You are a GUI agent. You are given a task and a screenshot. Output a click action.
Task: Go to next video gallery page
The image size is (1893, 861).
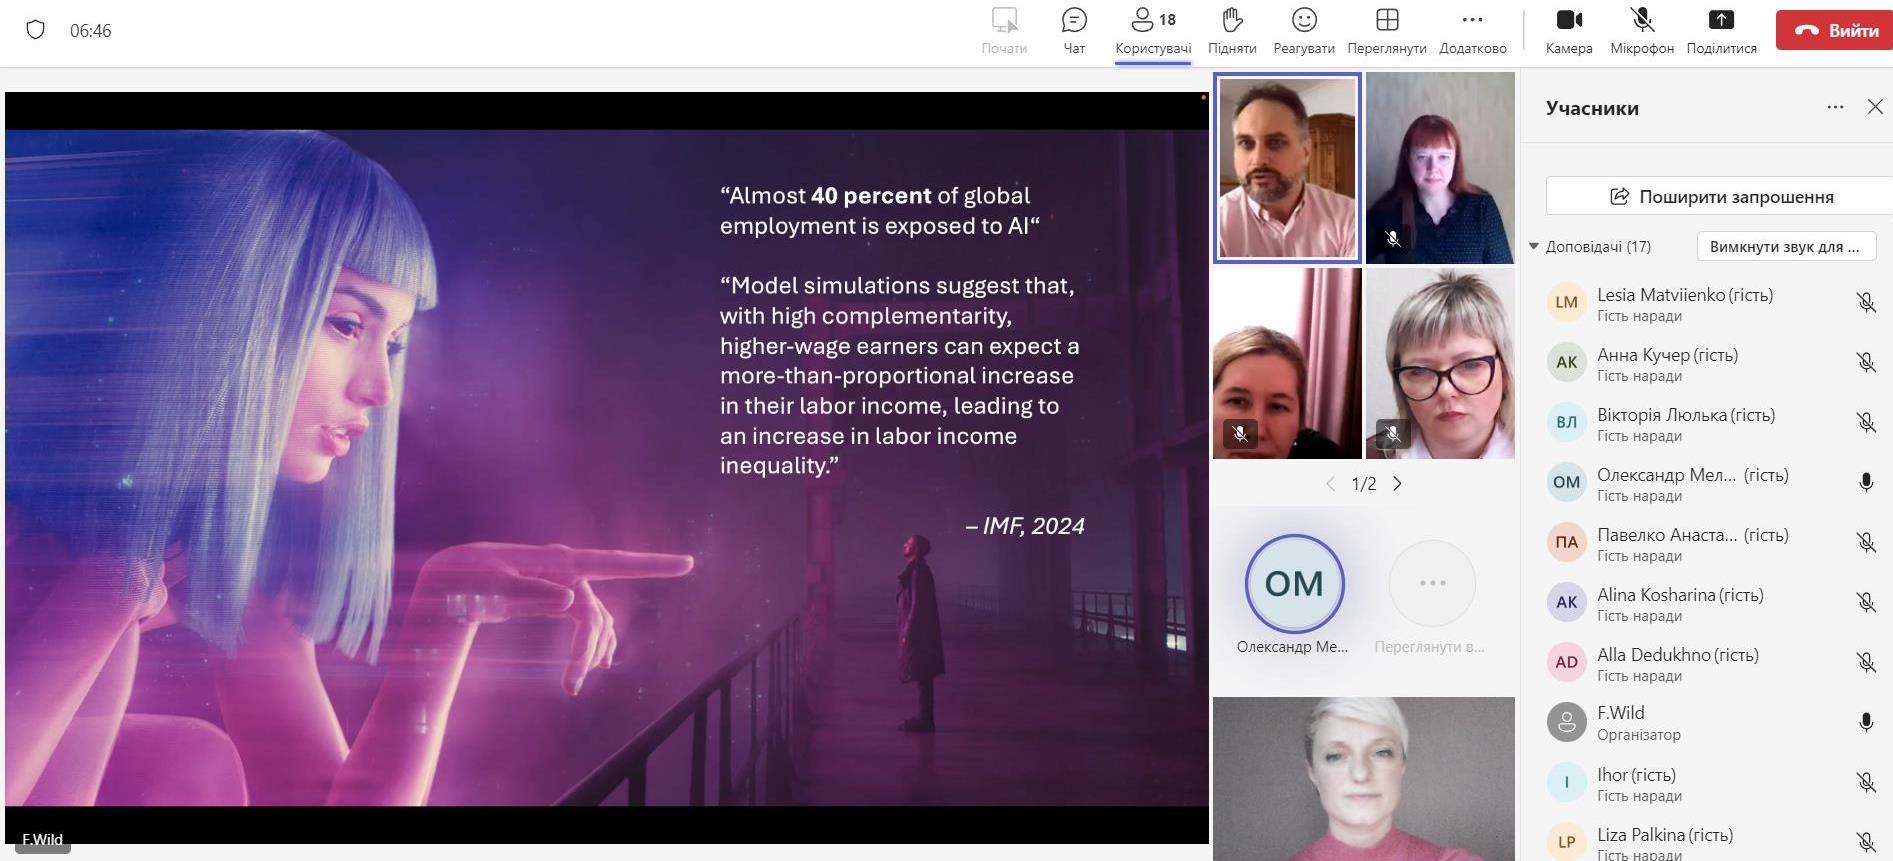click(1397, 483)
